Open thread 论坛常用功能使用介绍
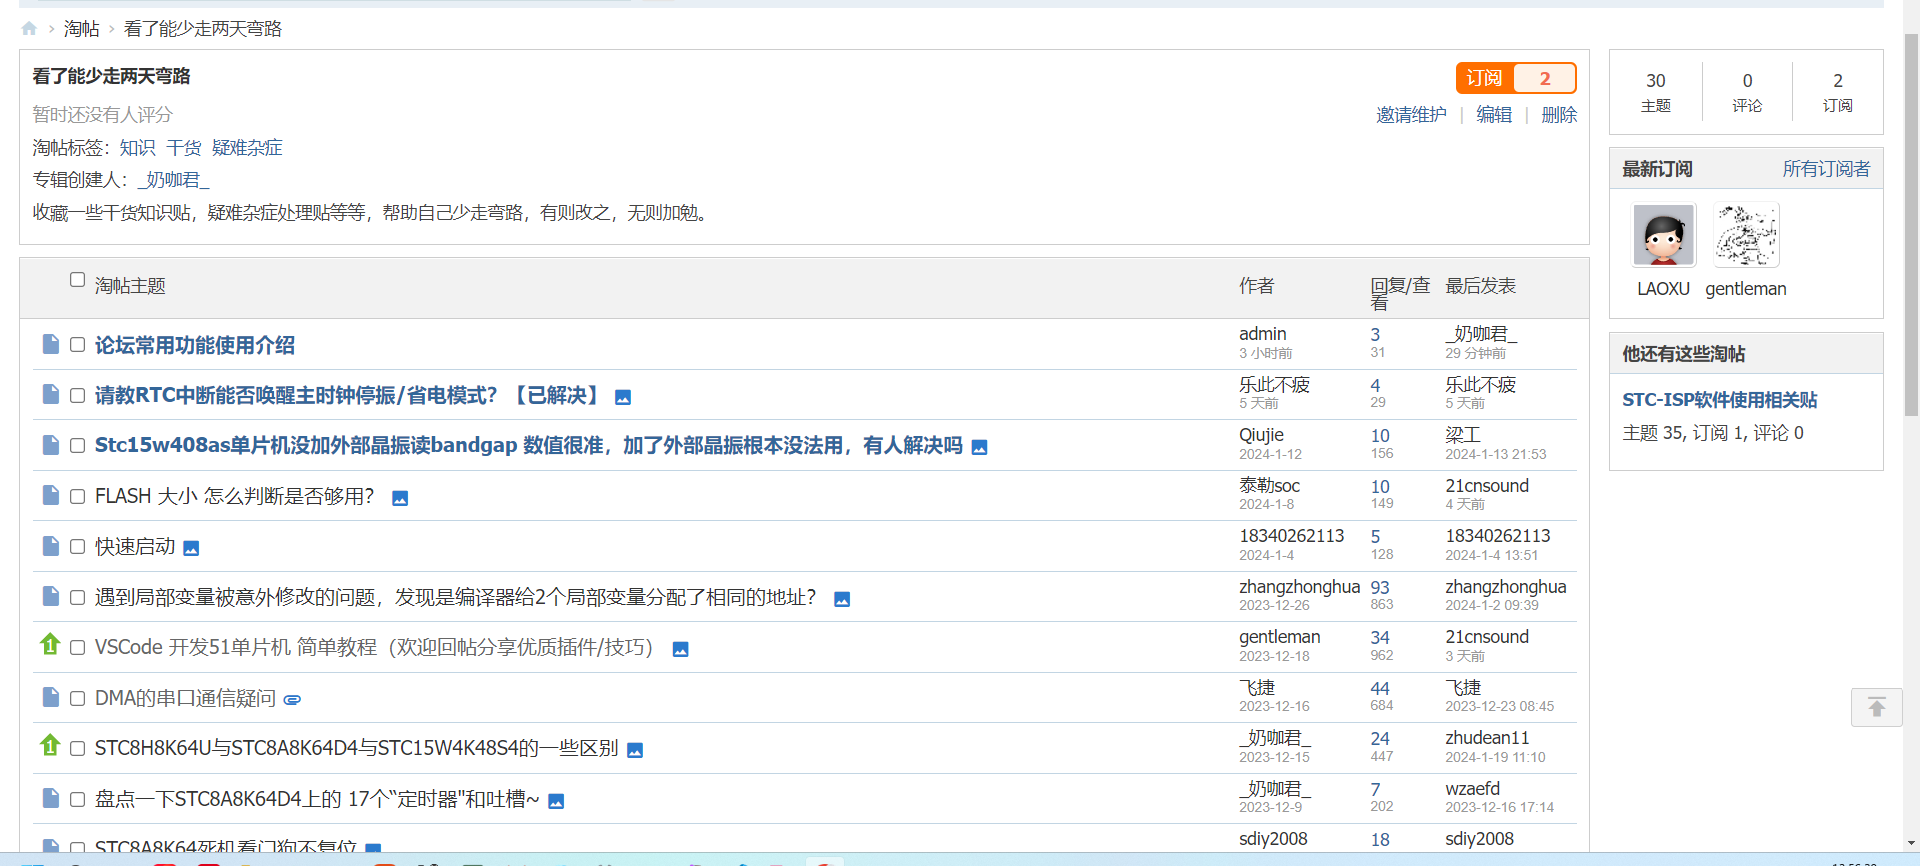 point(195,345)
